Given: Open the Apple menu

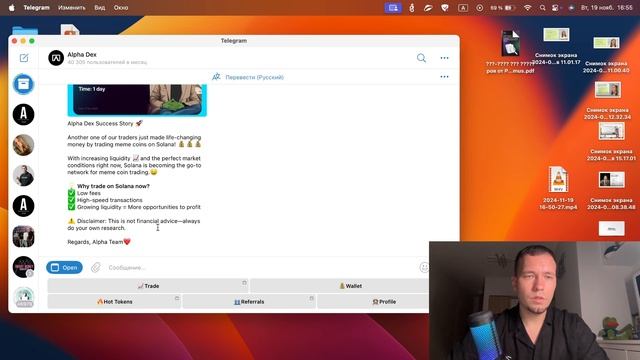Looking at the screenshot, I should [x=11, y=7].
